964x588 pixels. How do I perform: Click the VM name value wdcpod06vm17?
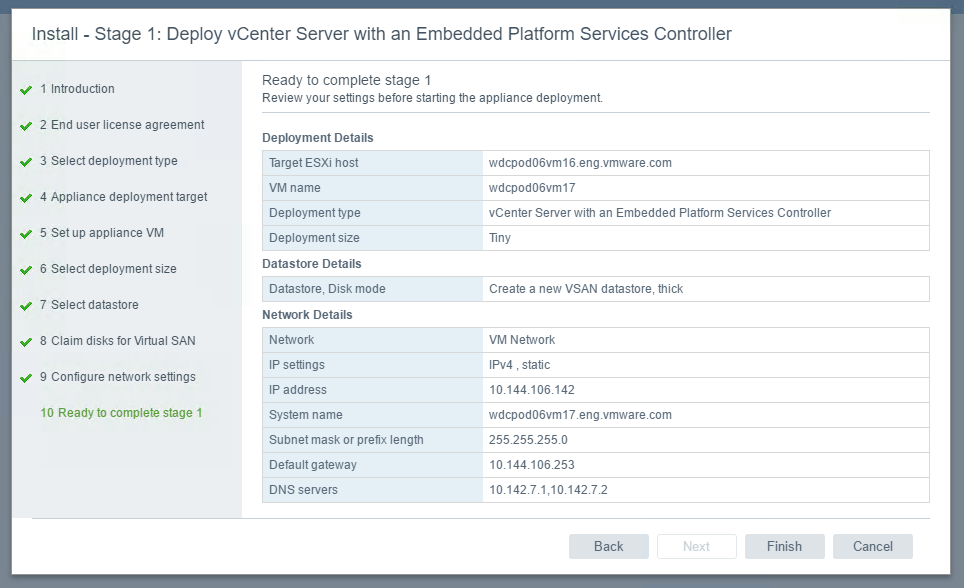coord(532,188)
